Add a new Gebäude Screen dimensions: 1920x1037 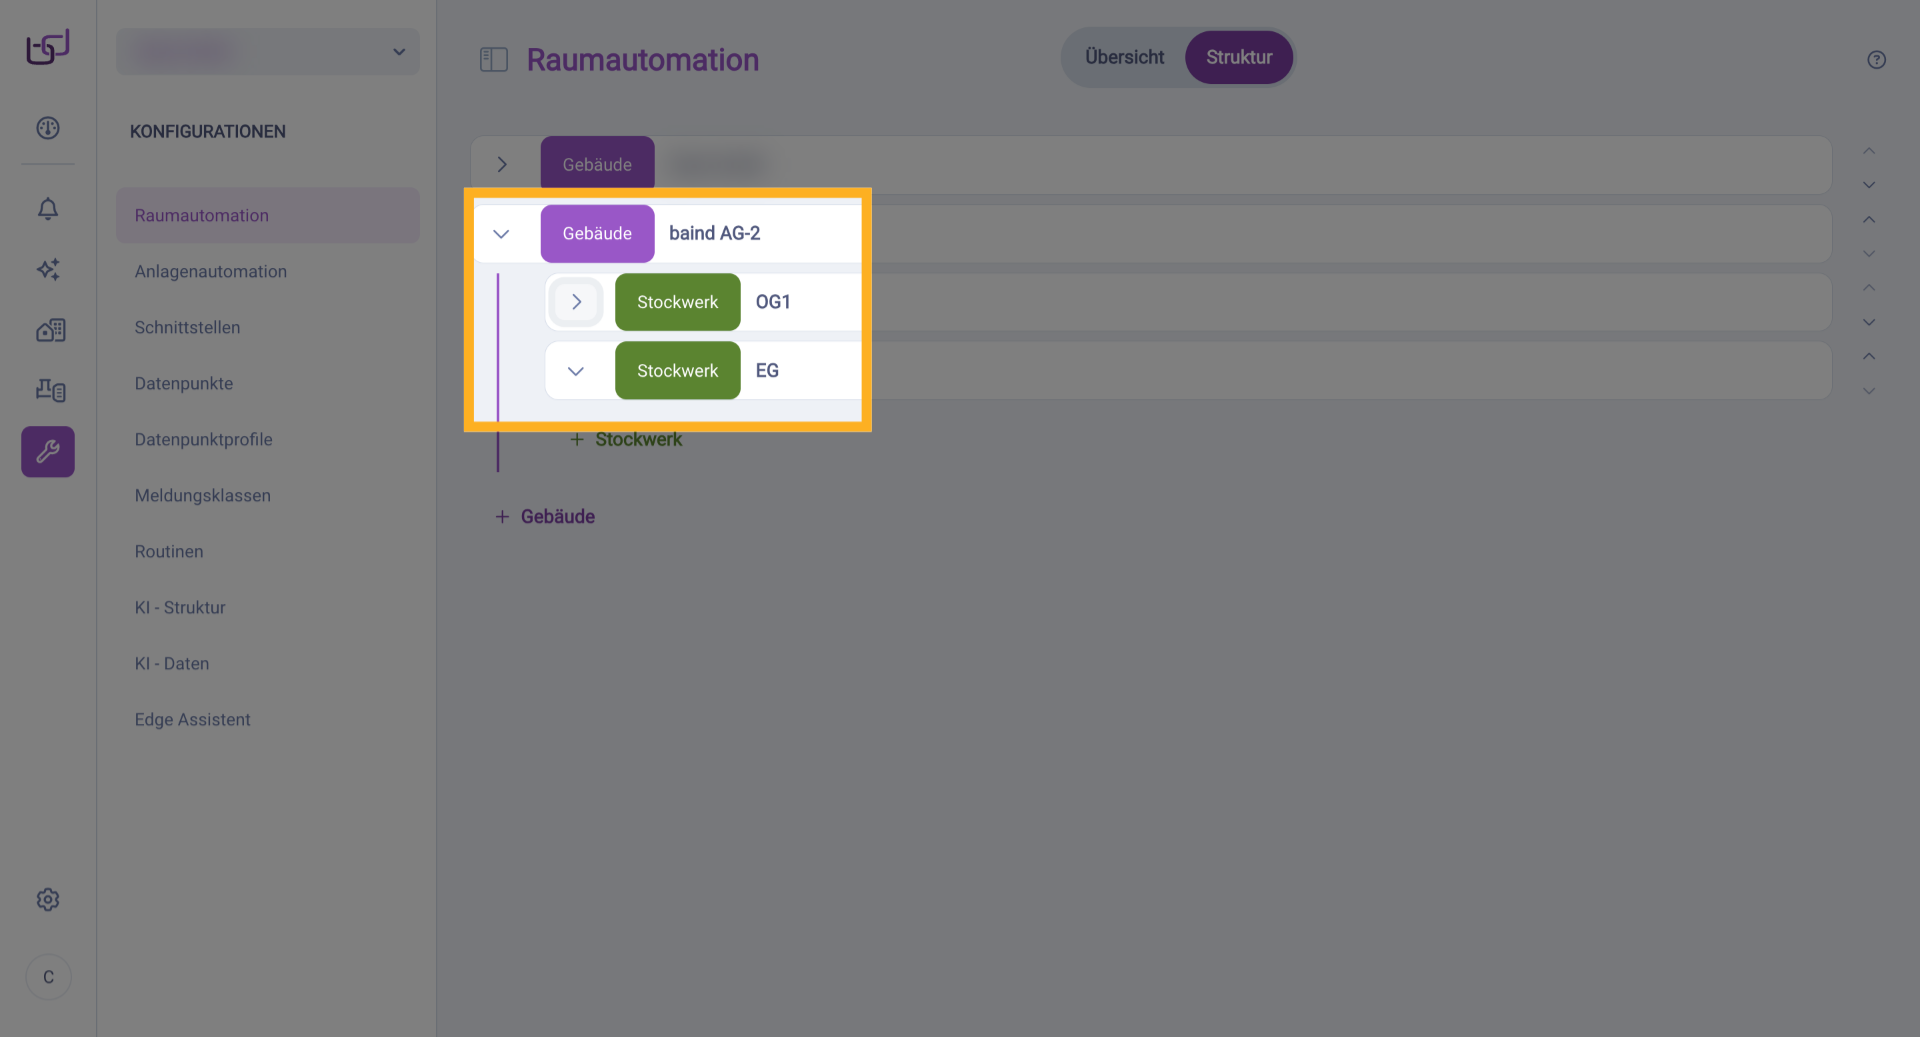point(546,517)
